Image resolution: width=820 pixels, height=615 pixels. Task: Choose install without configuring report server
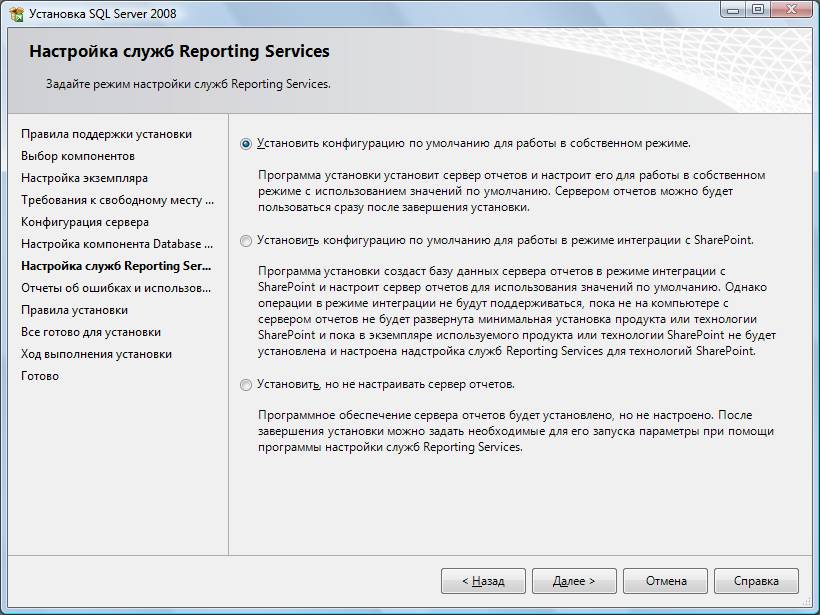(x=246, y=385)
